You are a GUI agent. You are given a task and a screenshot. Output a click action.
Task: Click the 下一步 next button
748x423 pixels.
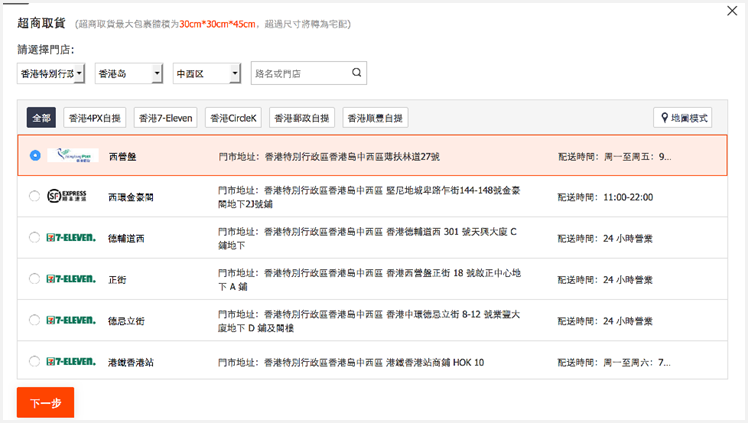click(45, 402)
